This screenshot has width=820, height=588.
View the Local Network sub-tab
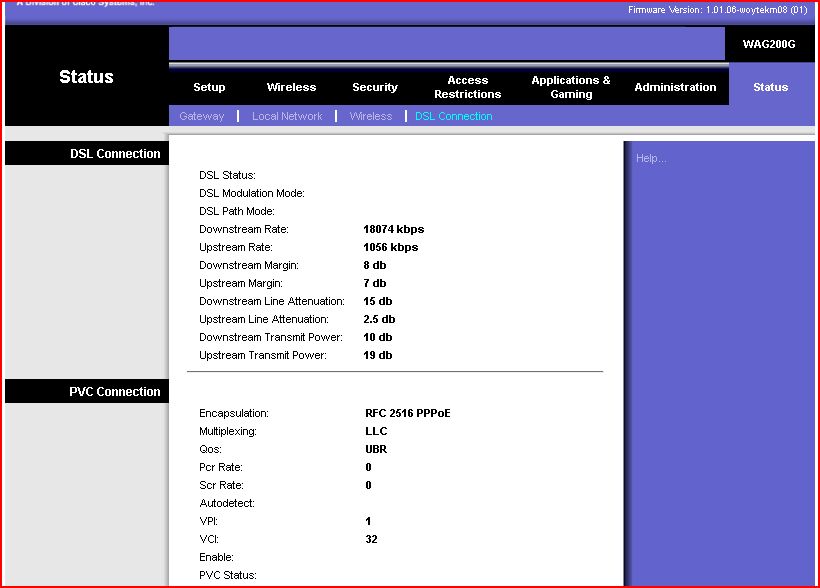click(287, 116)
